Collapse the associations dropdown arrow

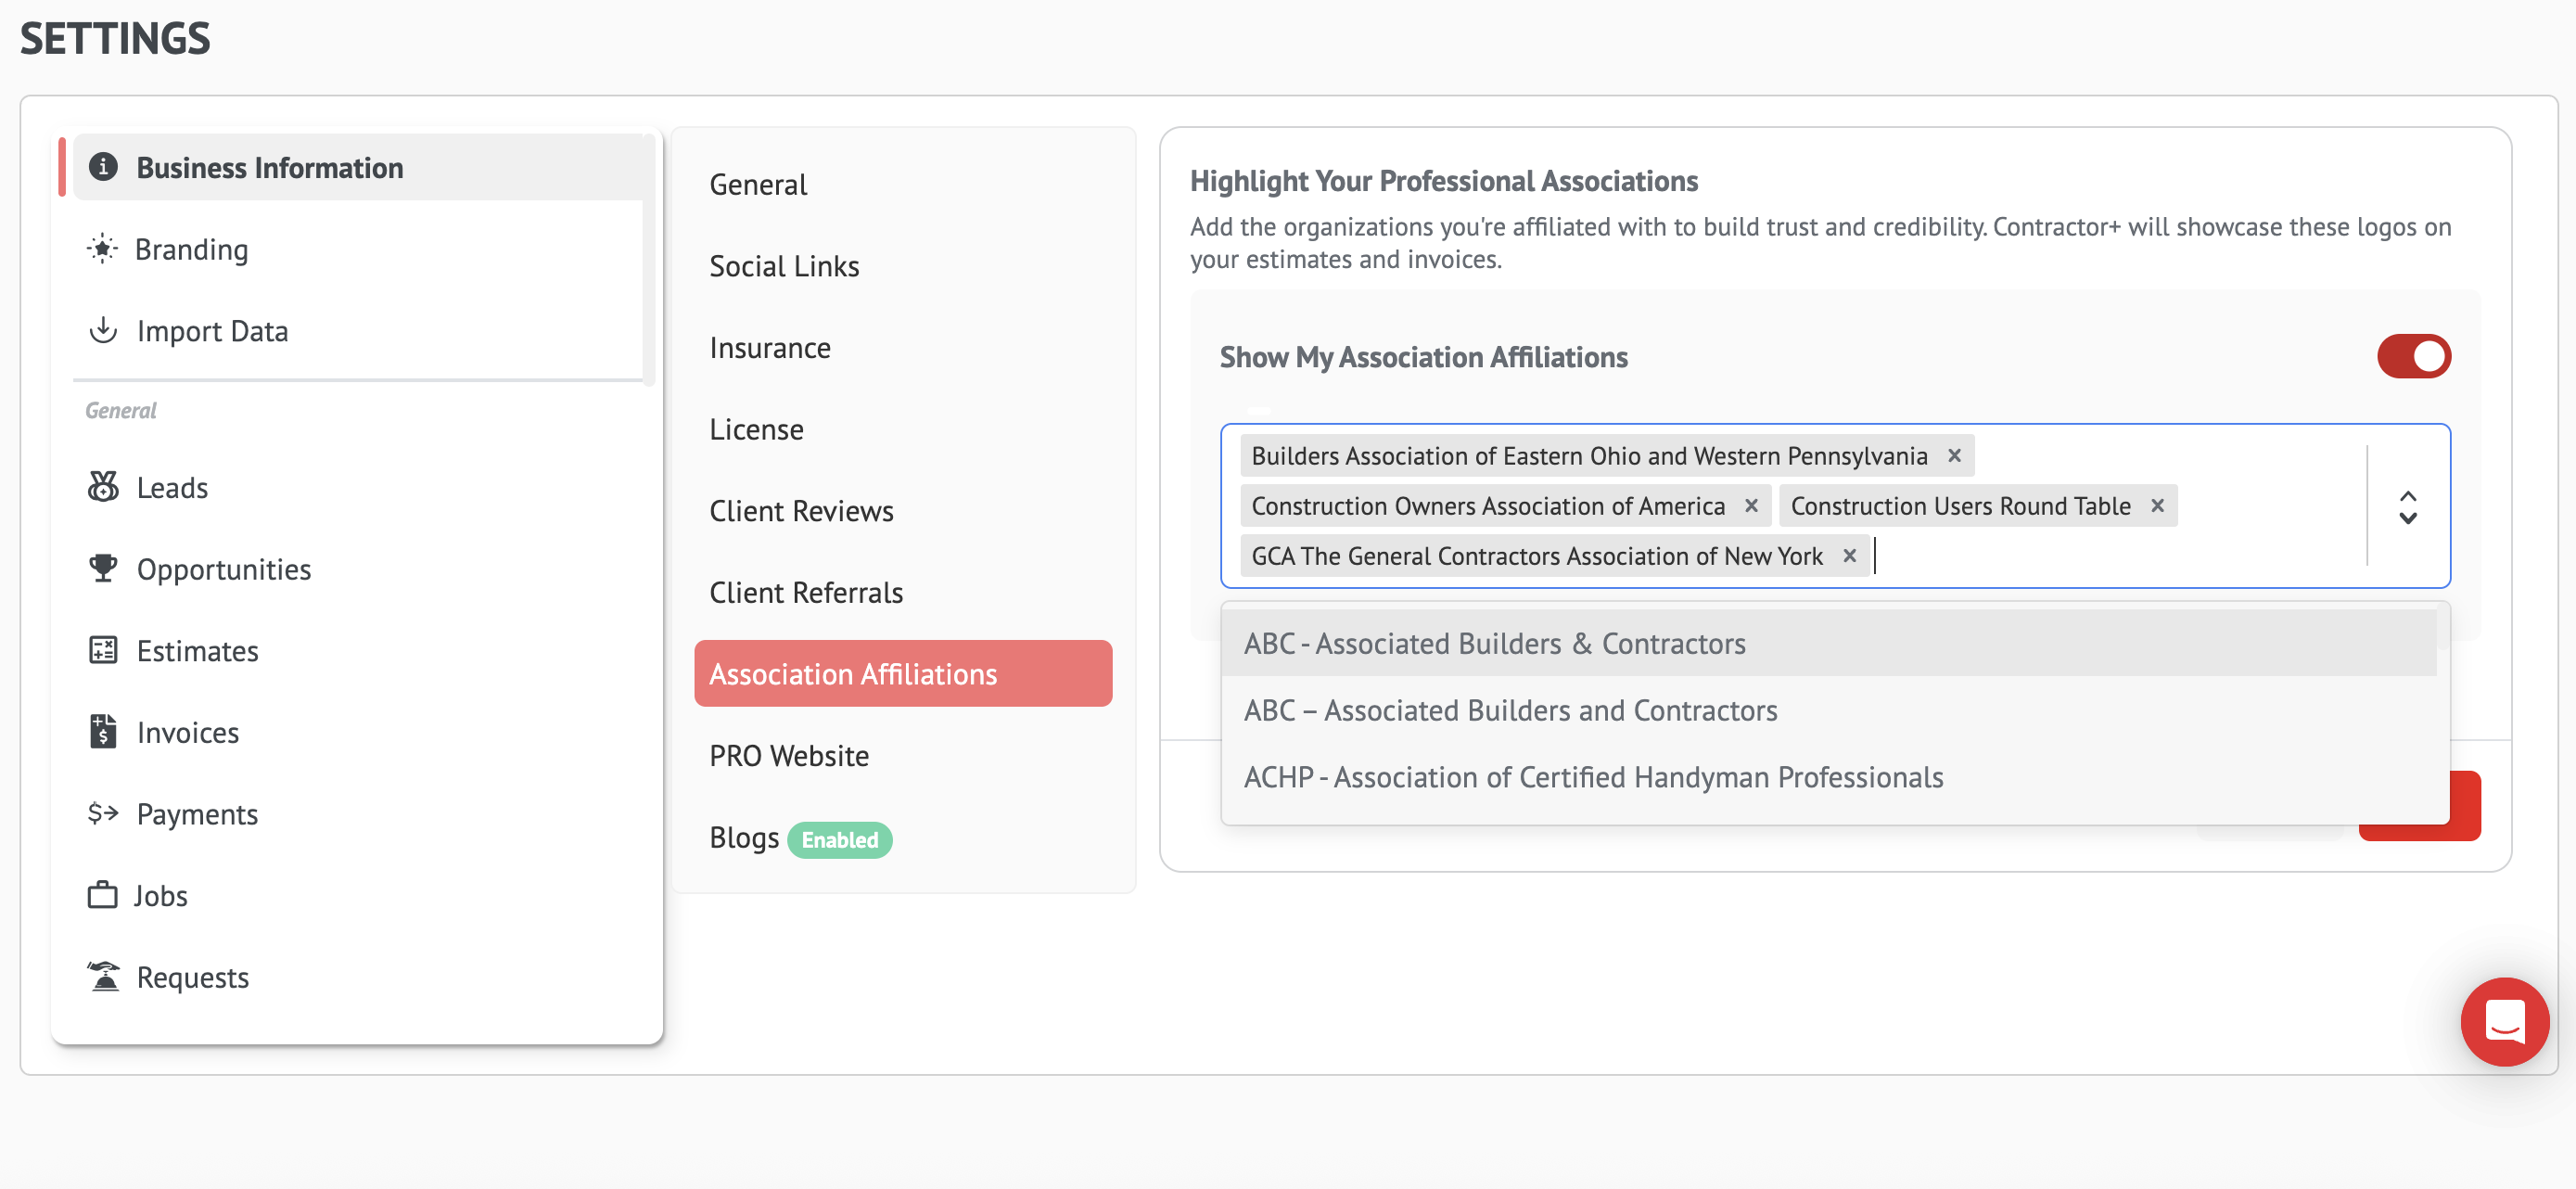click(2408, 507)
